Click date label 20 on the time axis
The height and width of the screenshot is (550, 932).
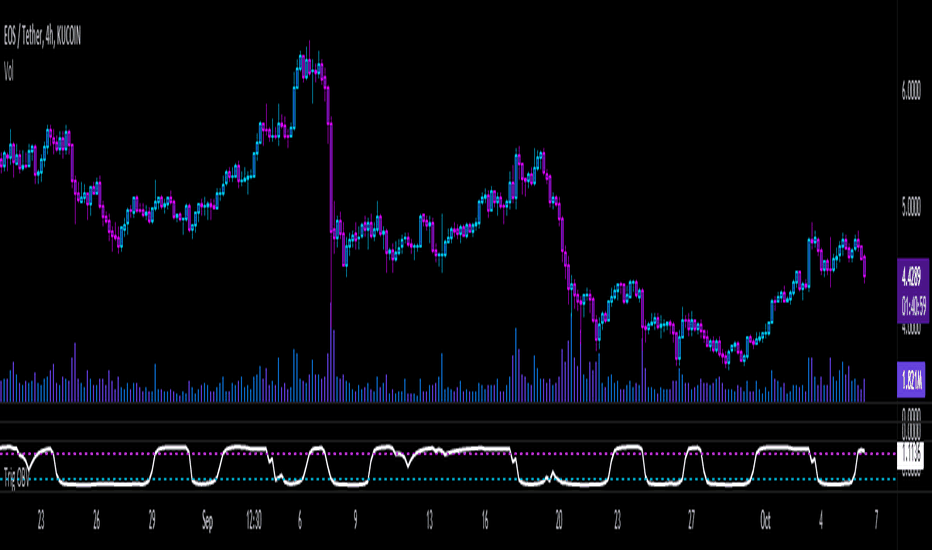point(559,521)
